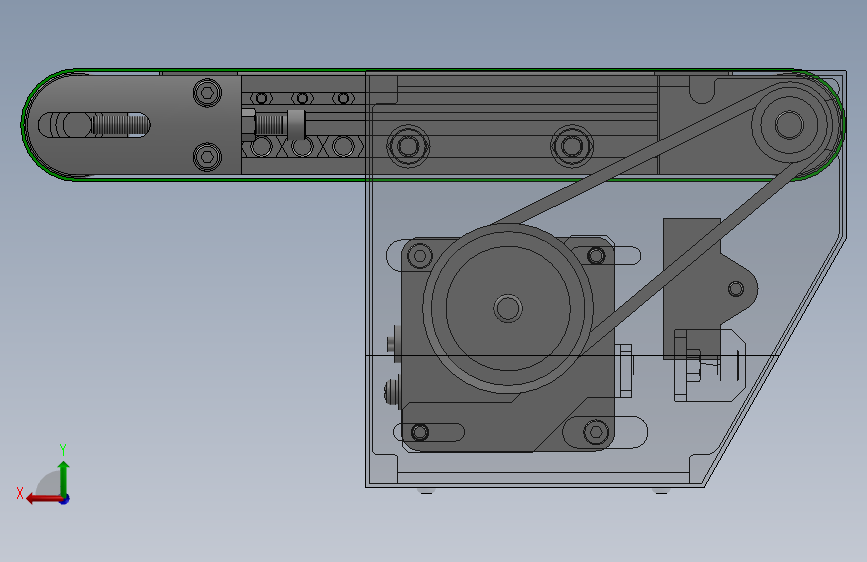Image resolution: width=867 pixels, height=562 pixels.
Task: Select the motor's lower-left mounting bolt
Action: click(x=420, y=432)
